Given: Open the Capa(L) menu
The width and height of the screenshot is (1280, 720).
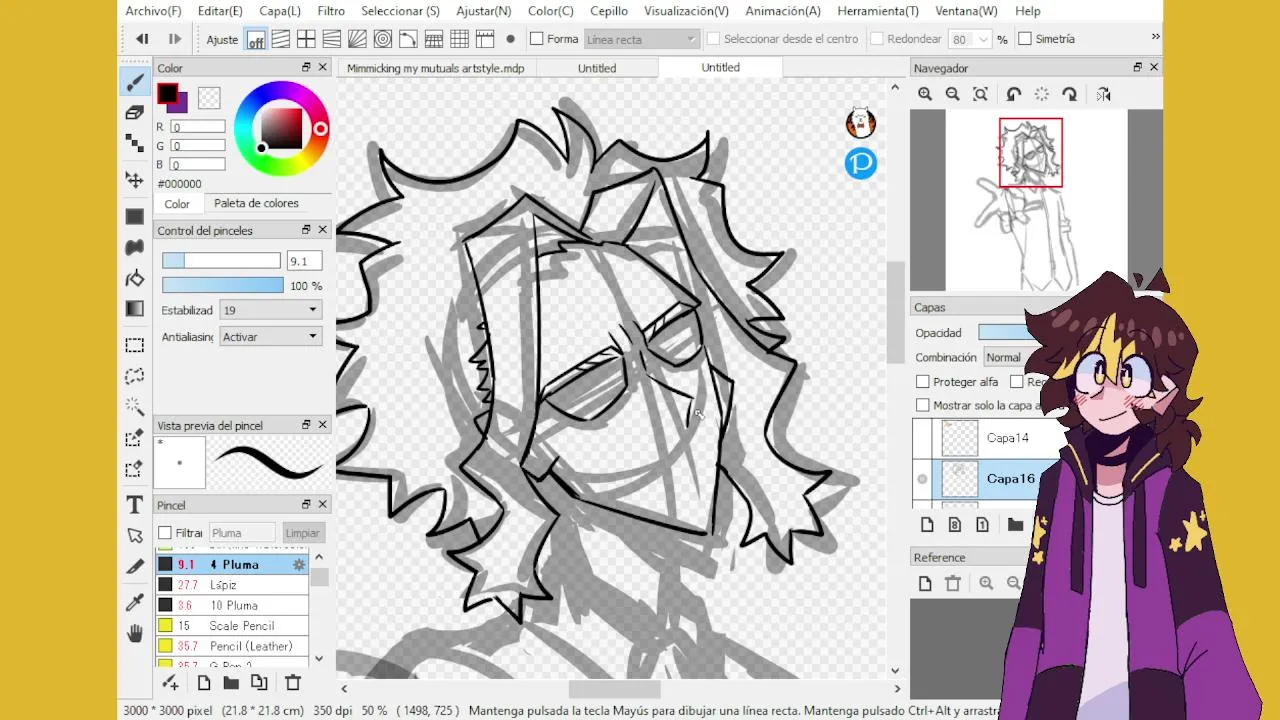Looking at the screenshot, I should 280,11.
